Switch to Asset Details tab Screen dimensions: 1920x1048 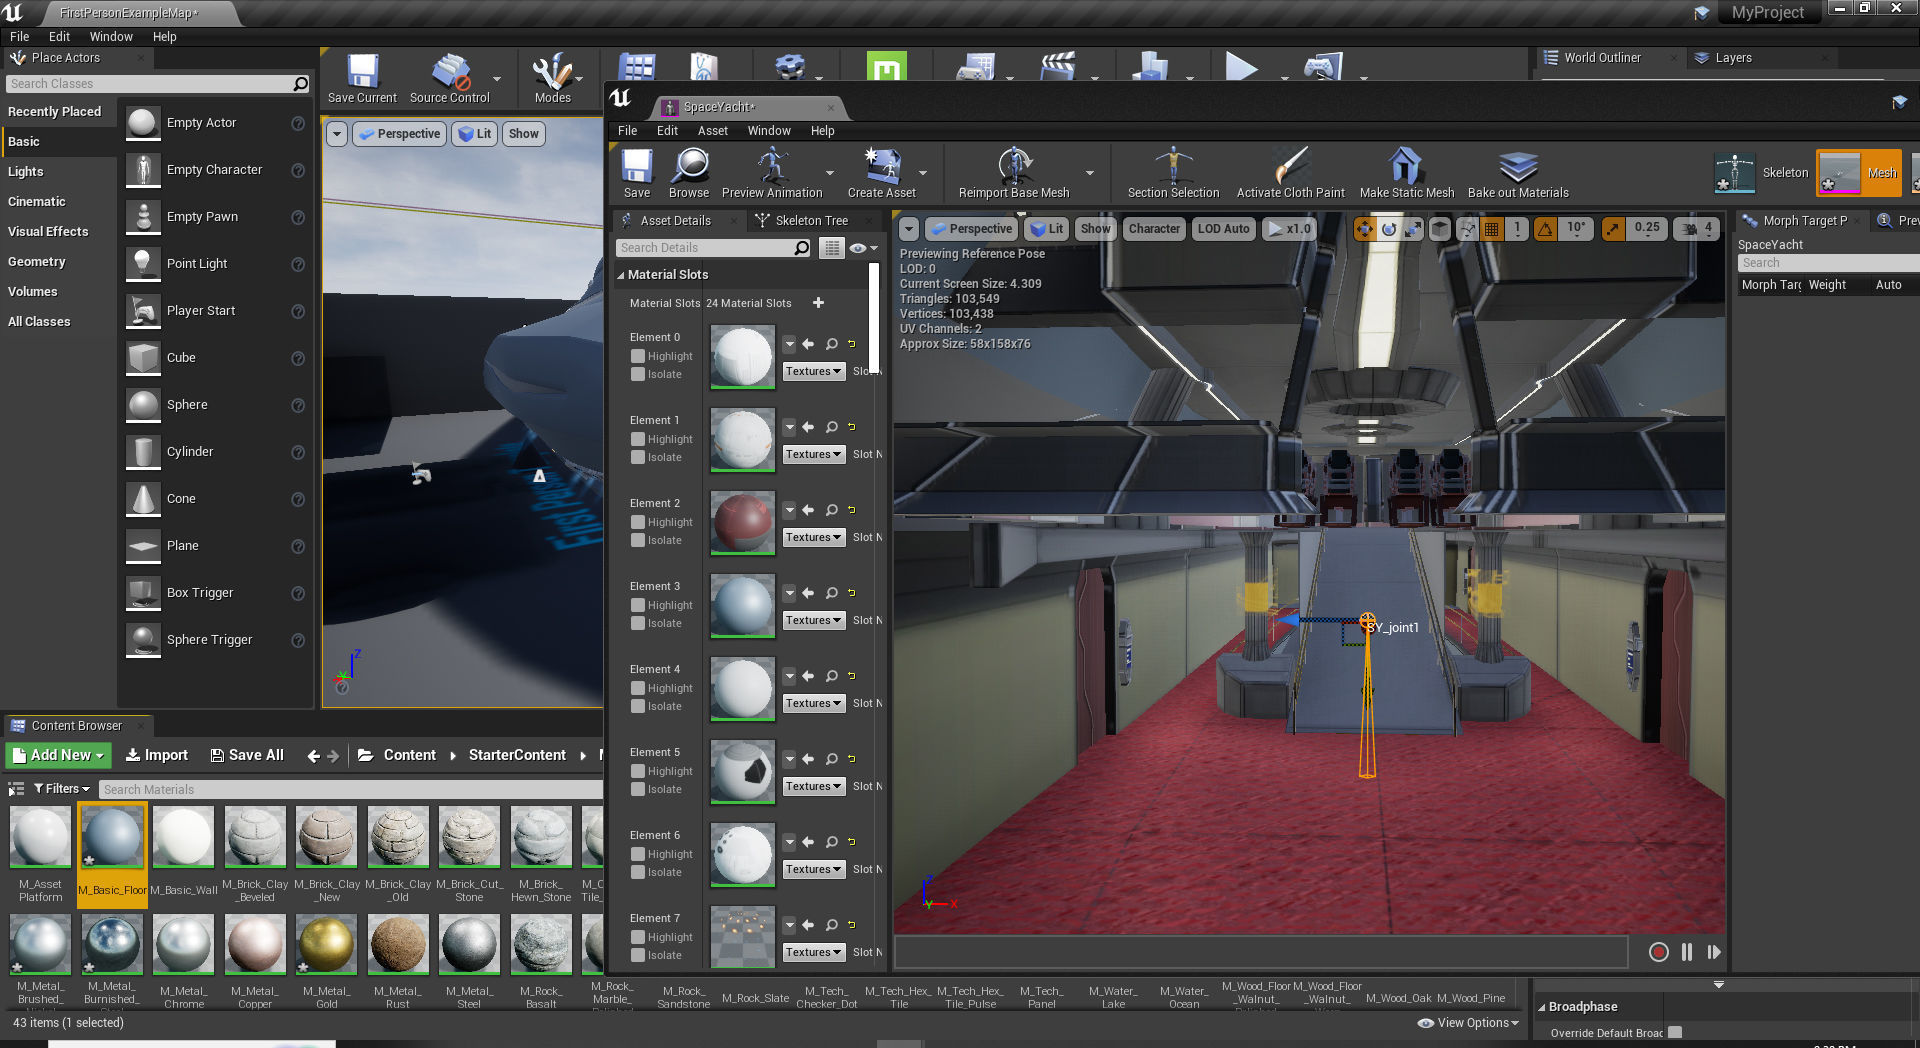[675, 221]
